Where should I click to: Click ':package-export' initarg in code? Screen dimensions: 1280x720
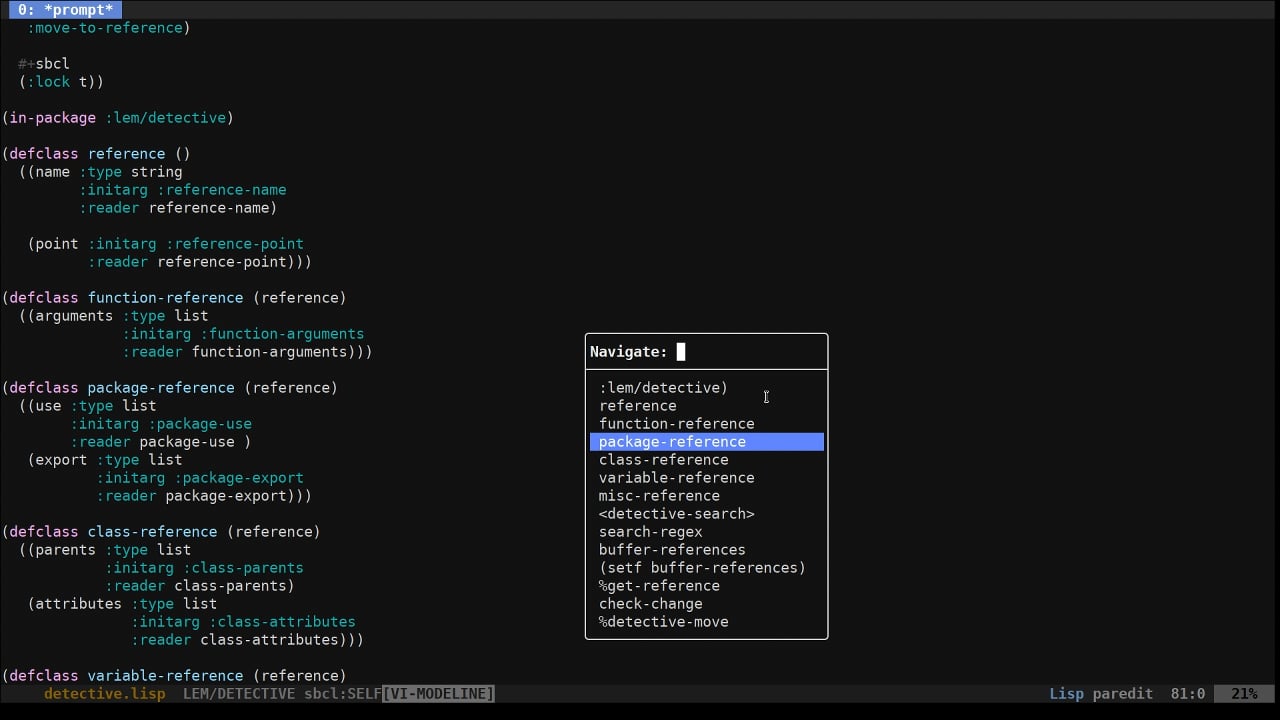(239, 478)
